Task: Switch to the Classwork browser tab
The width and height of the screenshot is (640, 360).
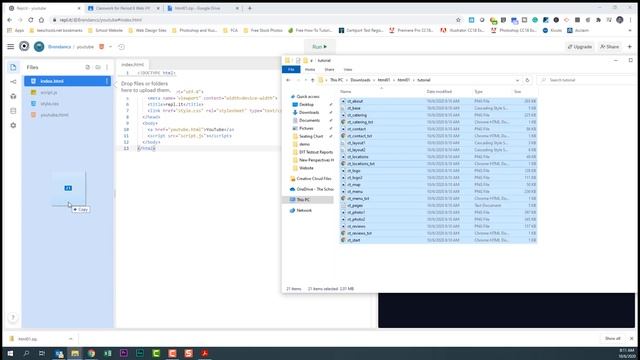Action: click(123, 8)
